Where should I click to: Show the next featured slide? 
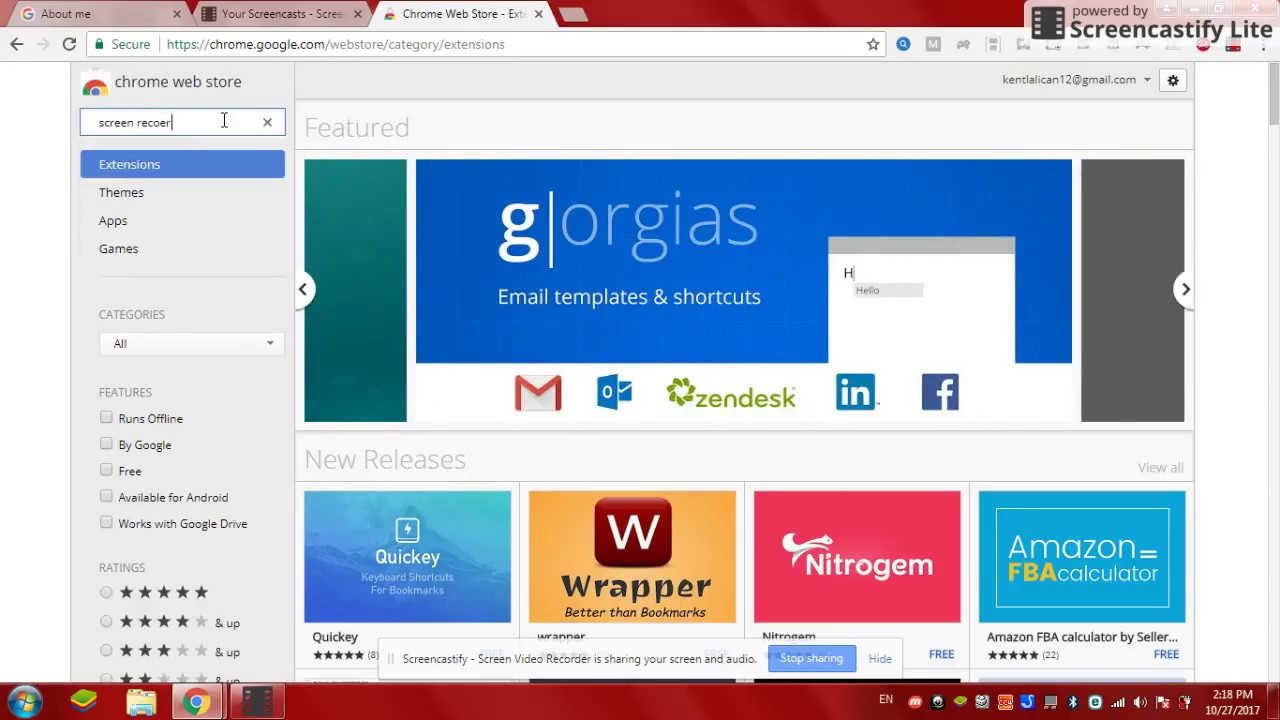click(1185, 289)
